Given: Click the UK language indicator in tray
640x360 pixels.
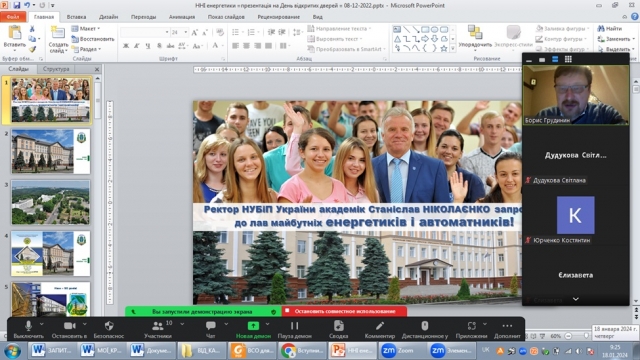Looking at the screenshot, I should pyautogui.click(x=485, y=350).
